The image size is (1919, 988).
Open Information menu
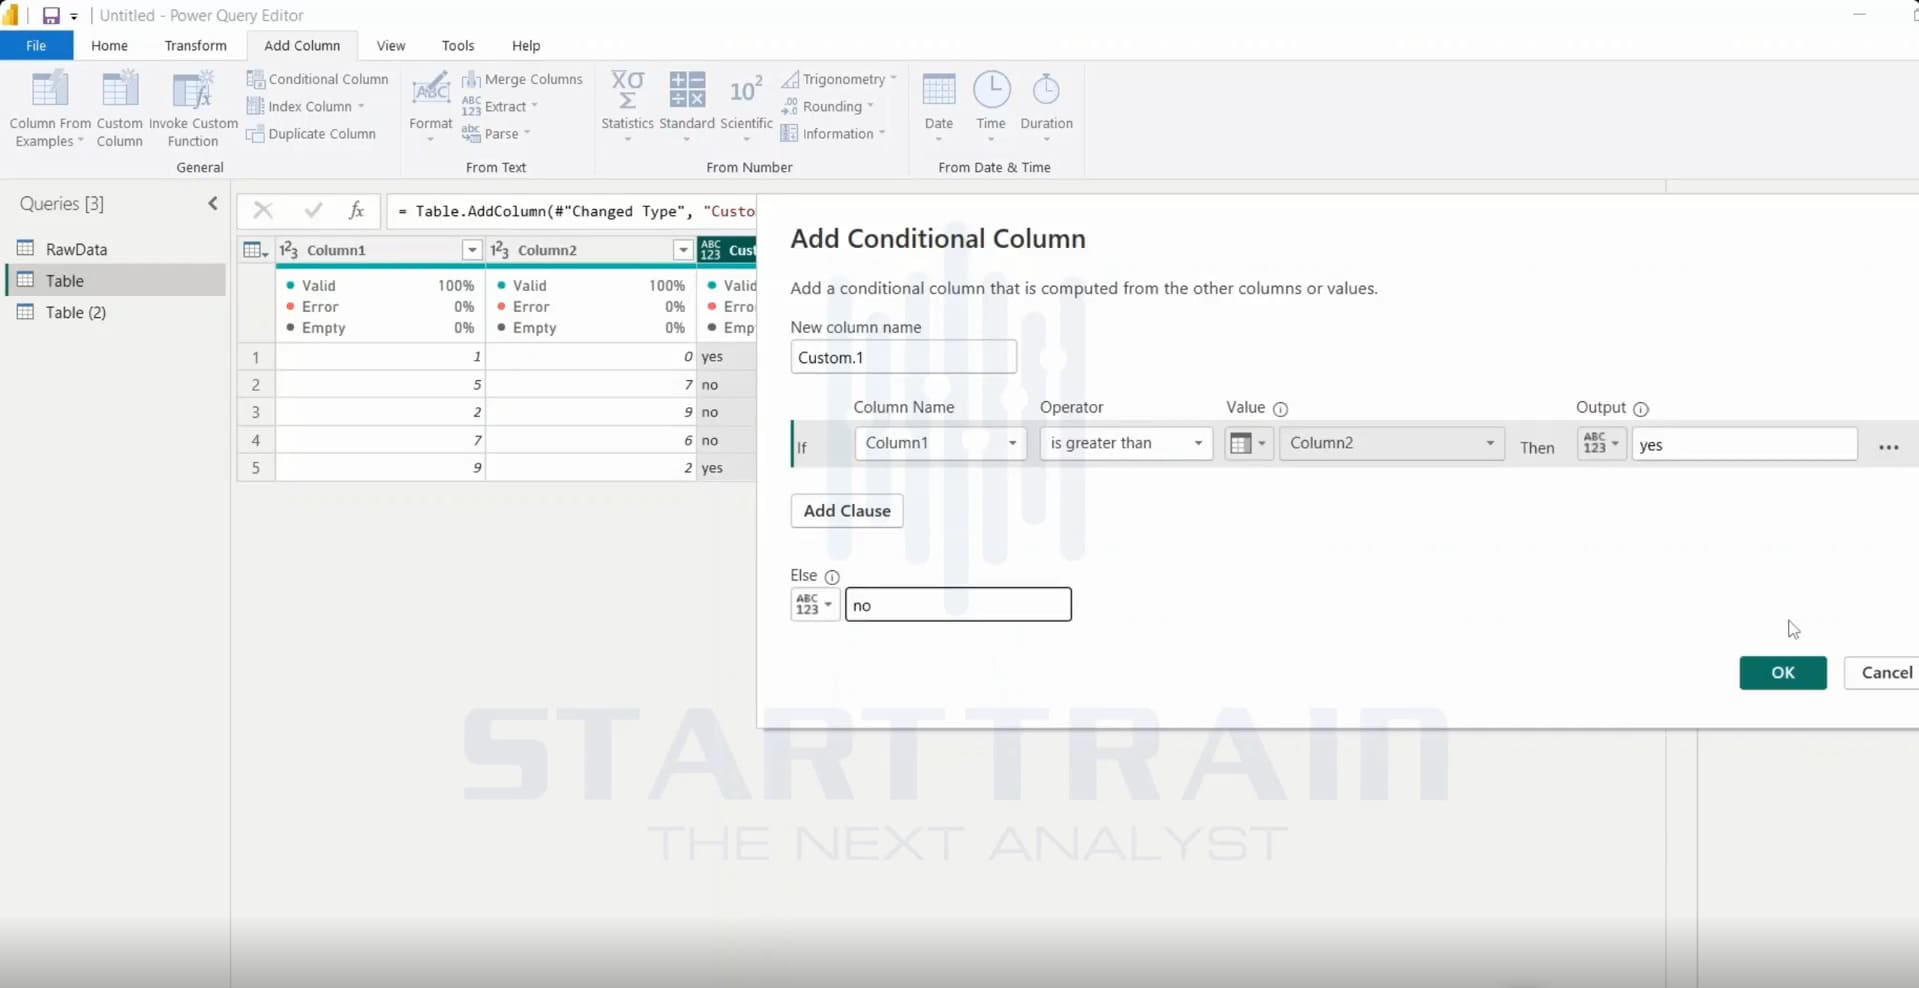[x=833, y=133]
